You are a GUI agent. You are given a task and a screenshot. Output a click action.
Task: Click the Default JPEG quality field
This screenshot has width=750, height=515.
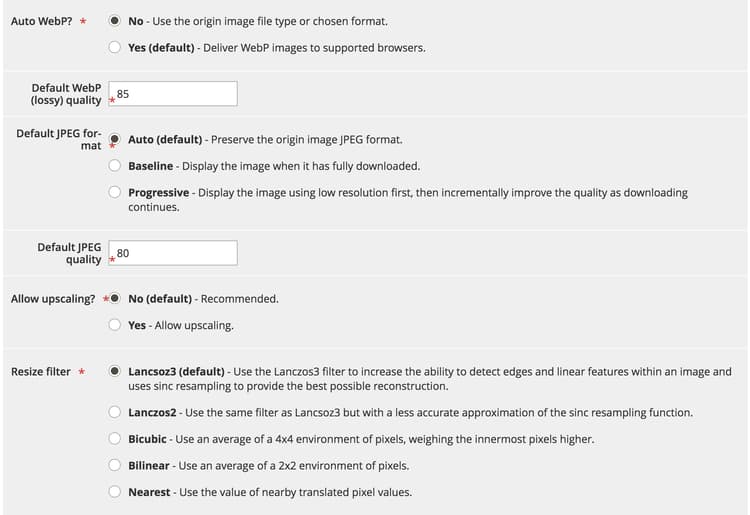click(x=173, y=253)
